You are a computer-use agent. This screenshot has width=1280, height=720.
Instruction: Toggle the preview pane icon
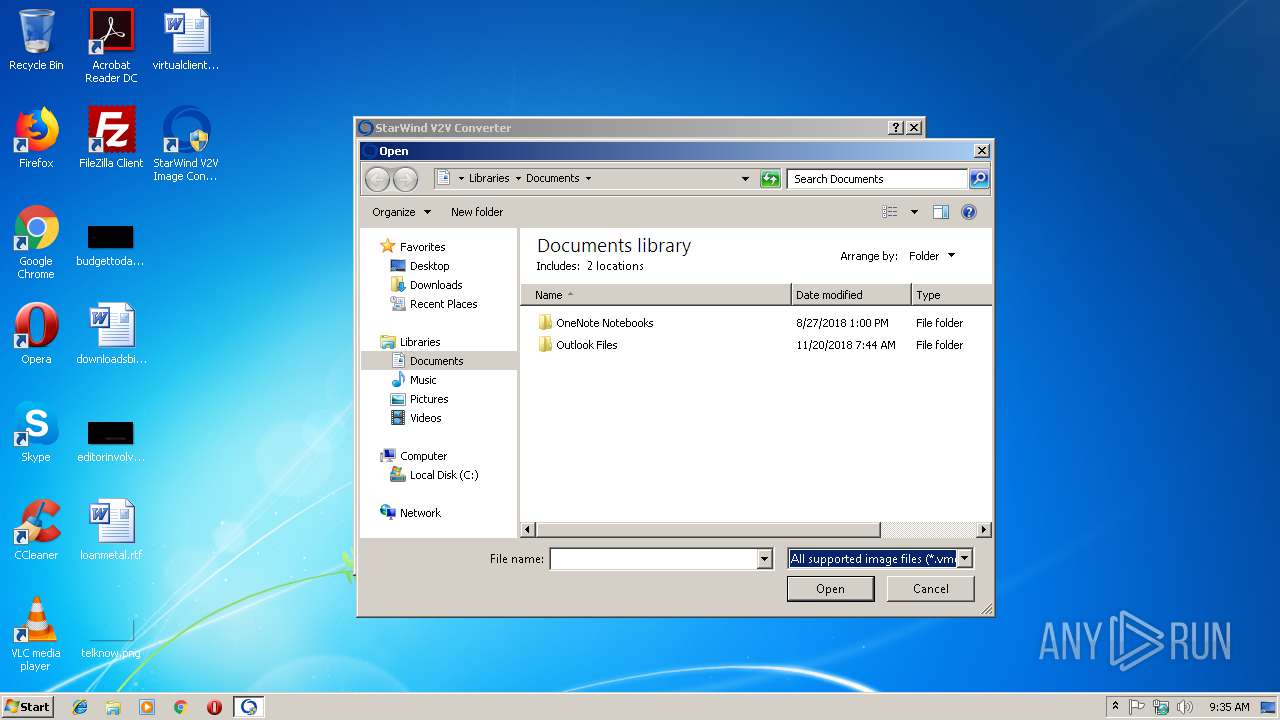click(x=940, y=212)
